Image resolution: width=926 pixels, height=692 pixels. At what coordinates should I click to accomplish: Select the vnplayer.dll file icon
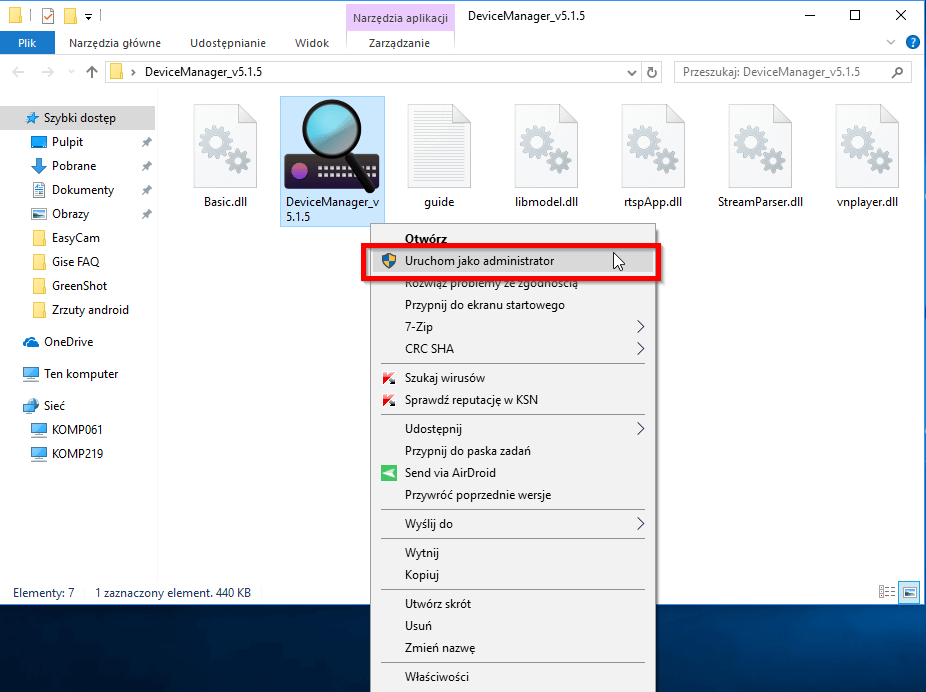click(867, 150)
